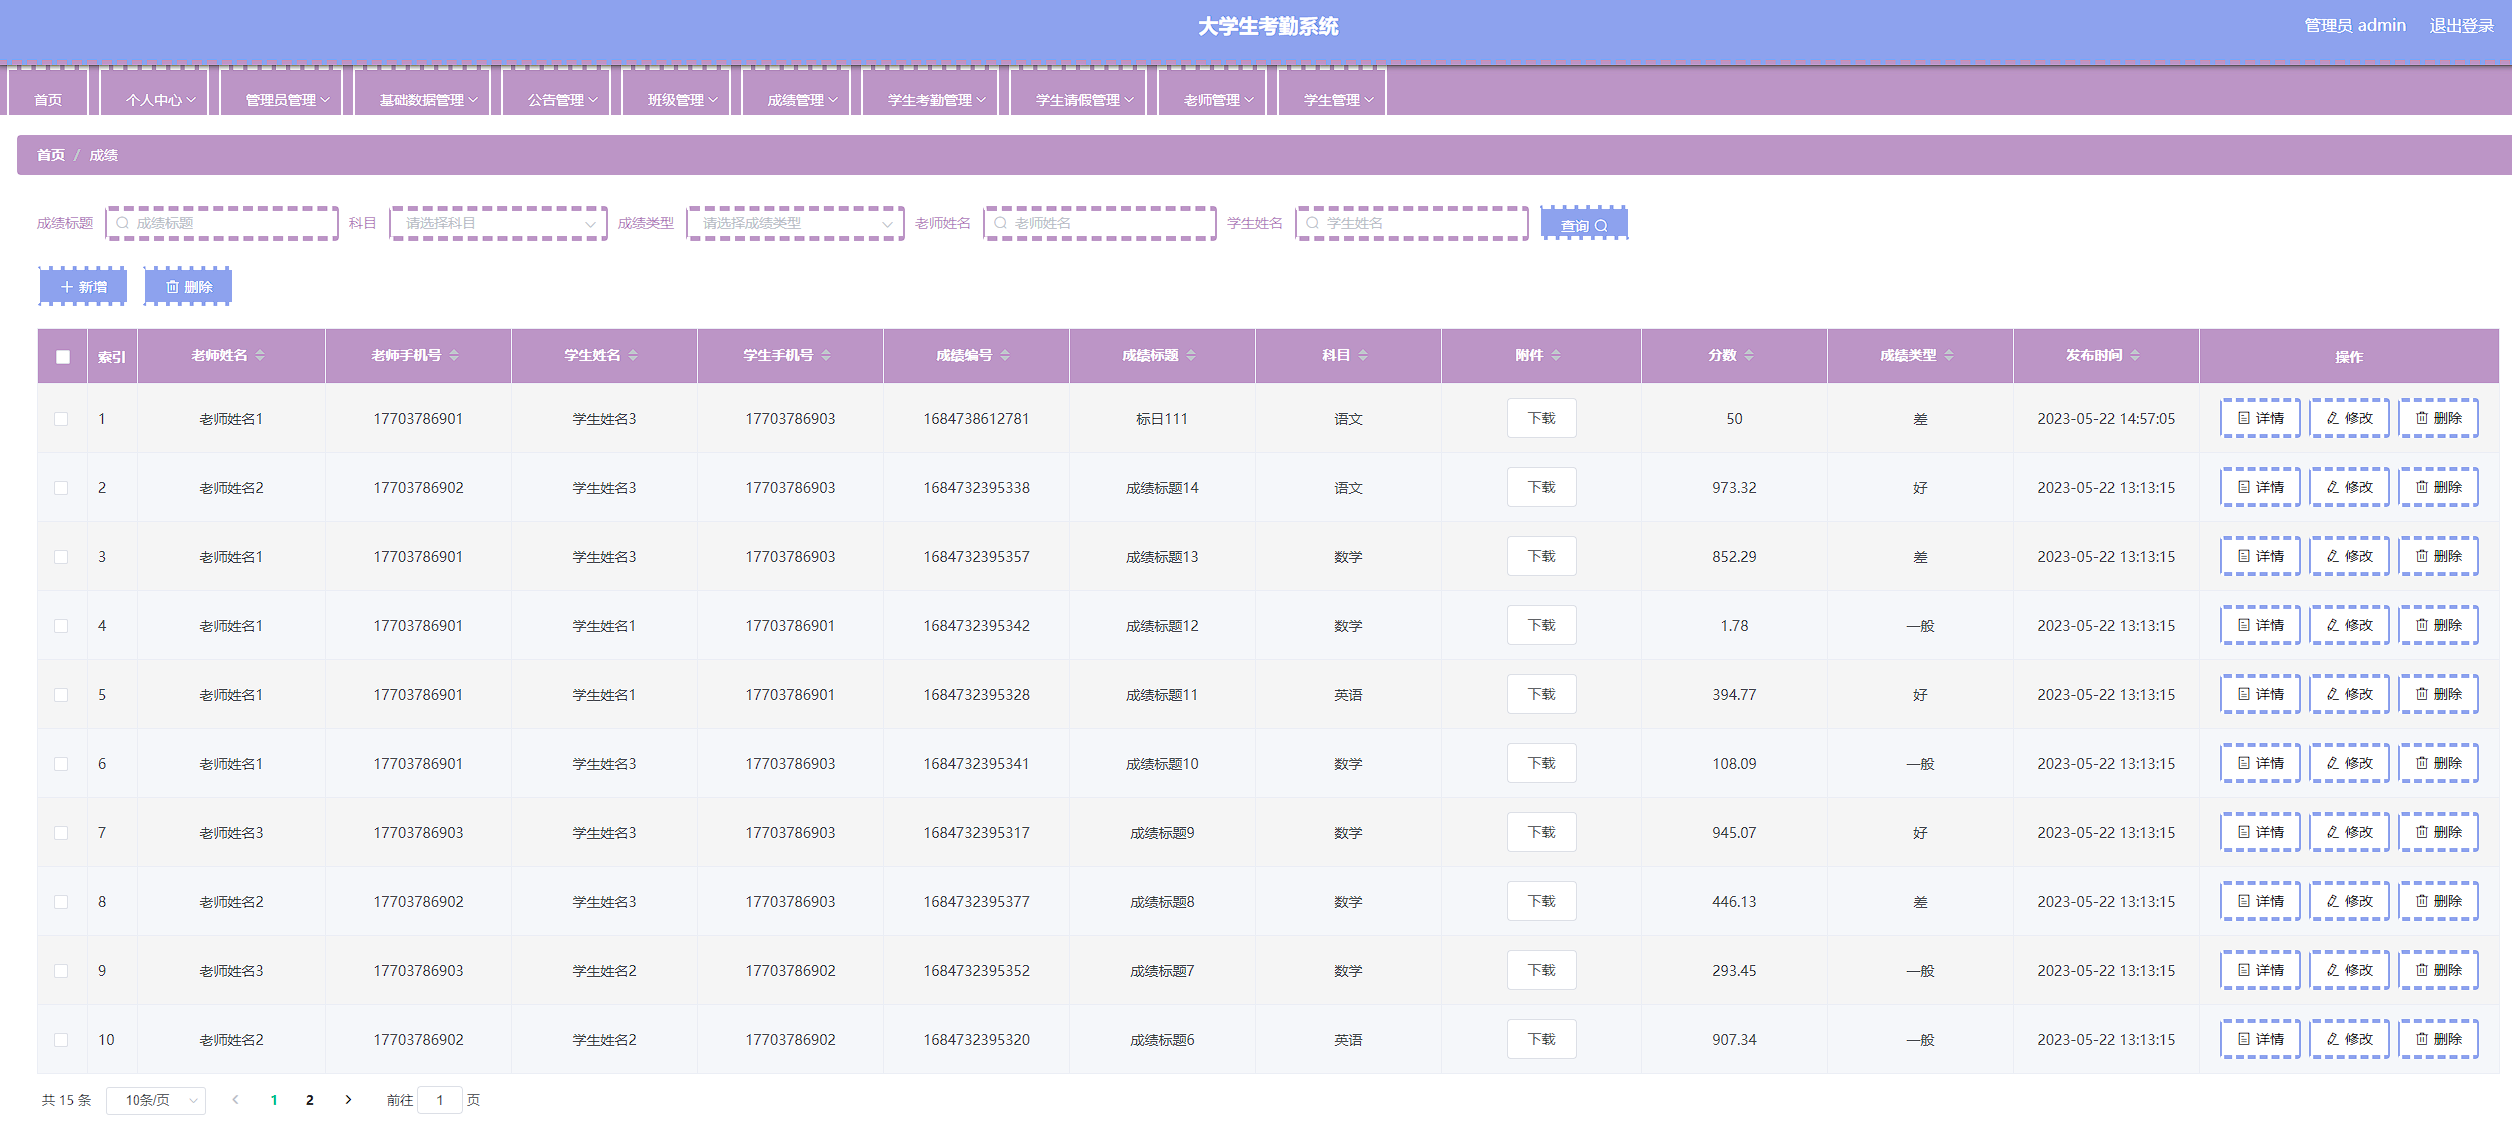Go to next page arrow

(x=348, y=1100)
